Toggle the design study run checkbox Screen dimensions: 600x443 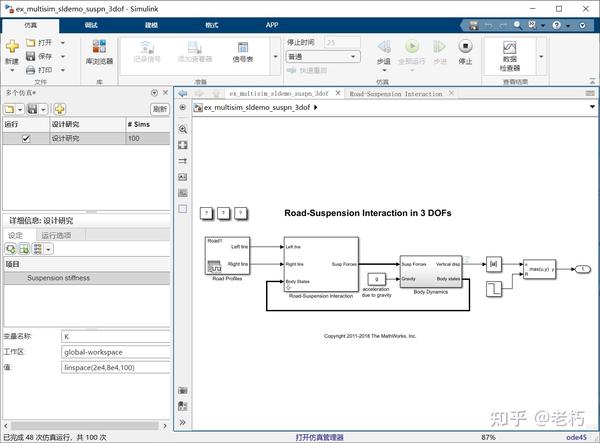26,138
